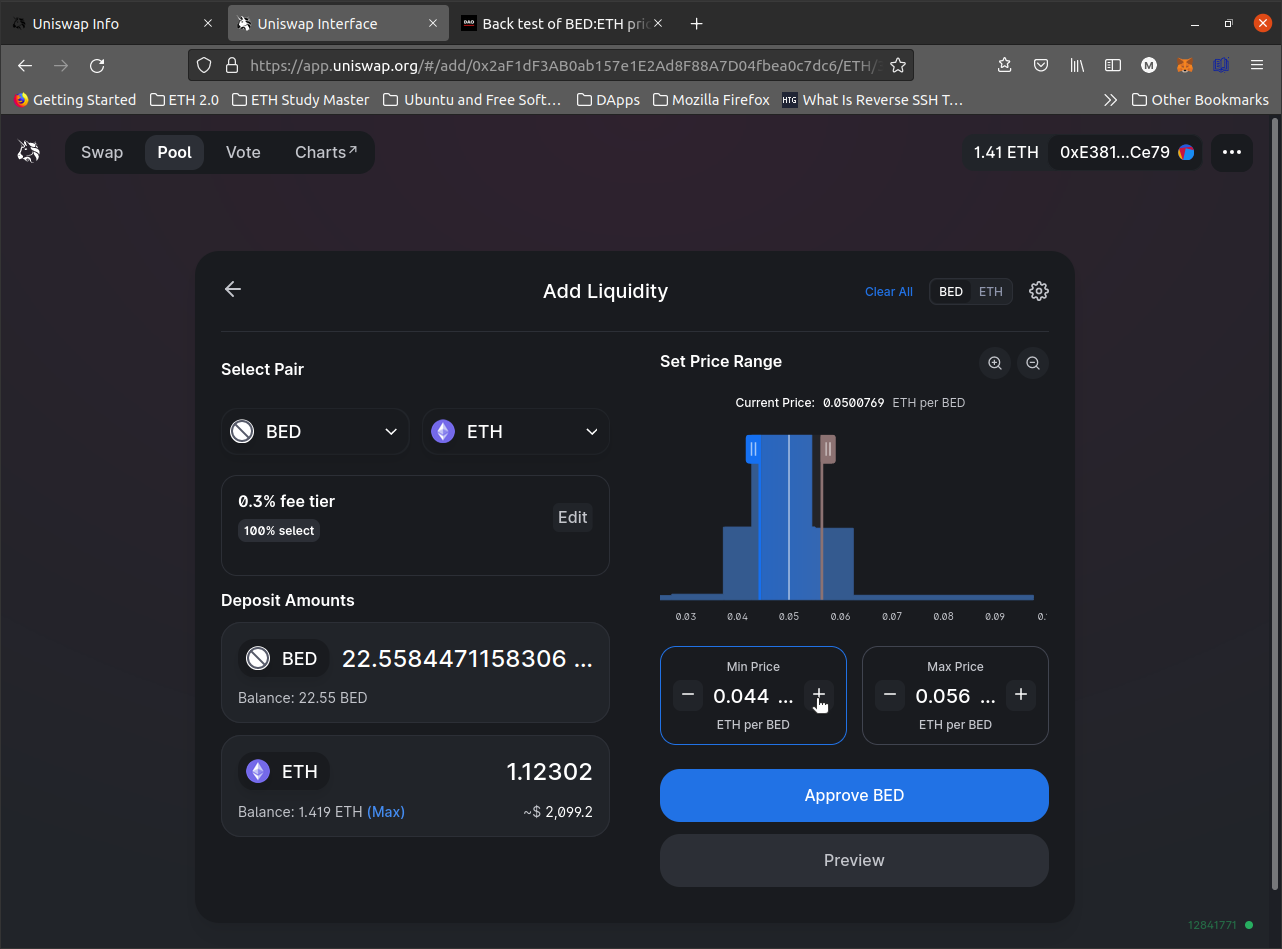The image size is (1282, 949).
Task: Bookmark this page with the star icon
Action: pos(898,65)
